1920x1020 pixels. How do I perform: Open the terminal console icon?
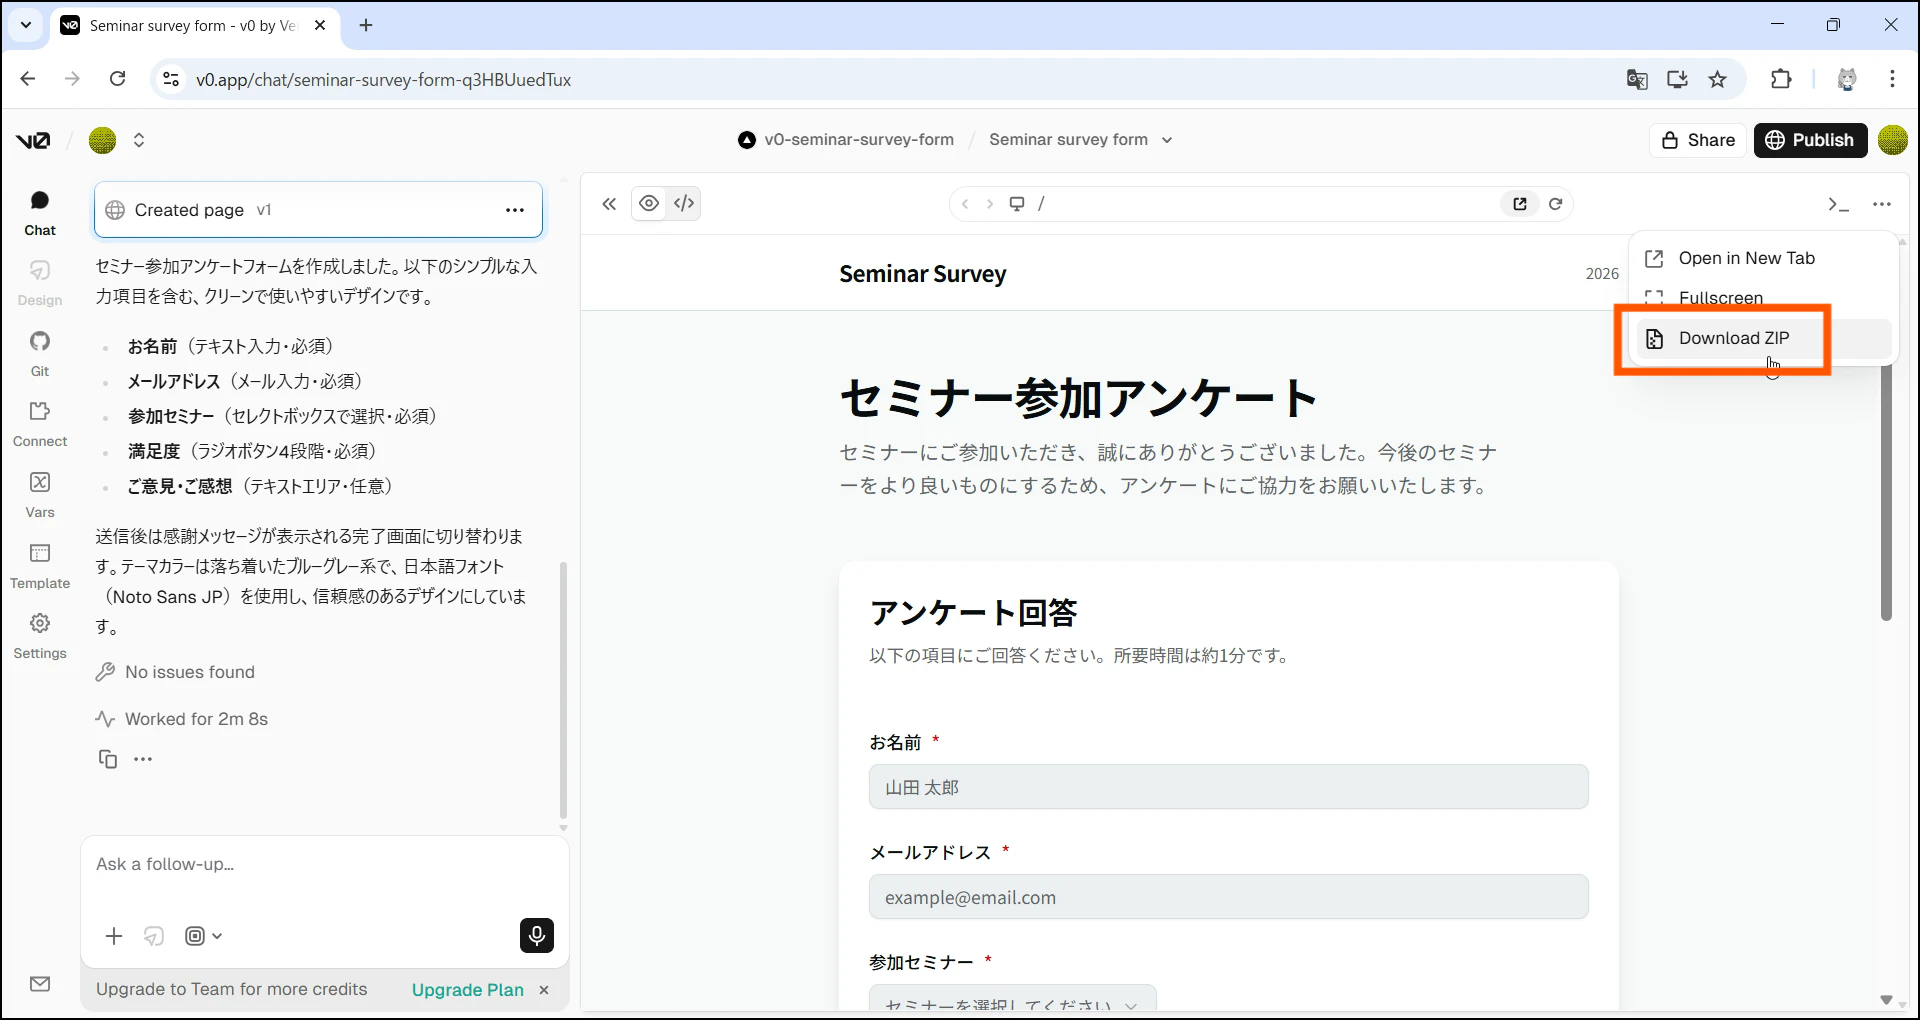click(x=1838, y=204)
